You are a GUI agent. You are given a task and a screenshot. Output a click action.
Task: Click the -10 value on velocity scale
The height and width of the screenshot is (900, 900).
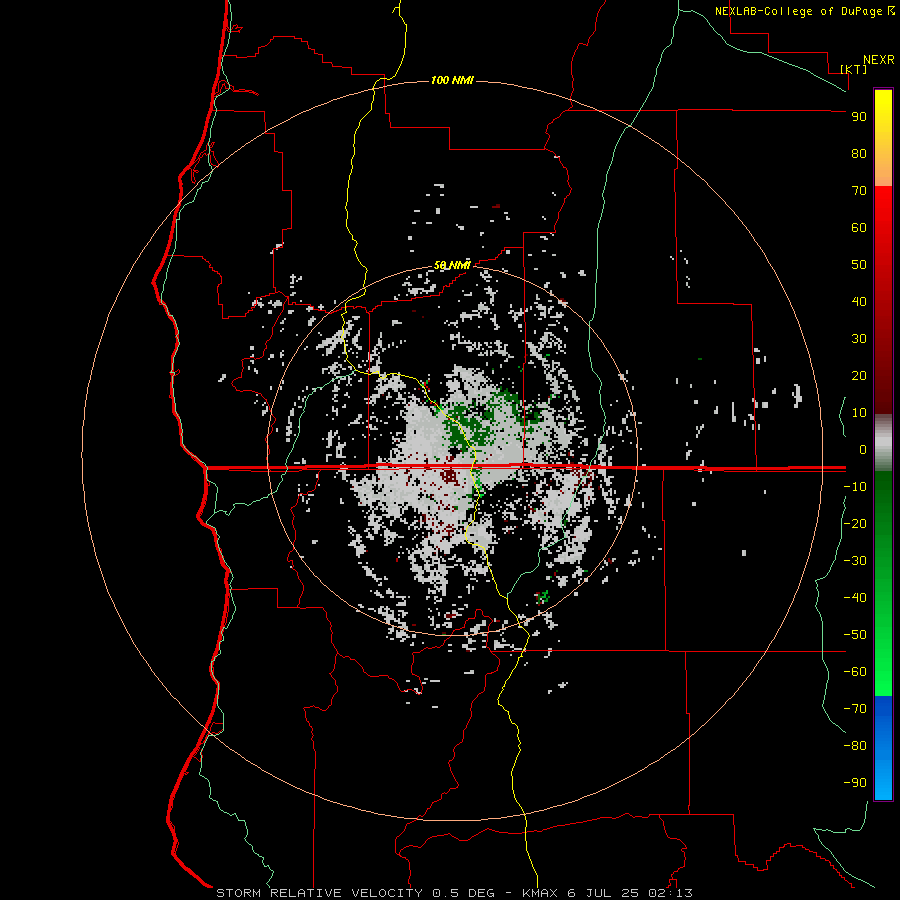[855, 487]
